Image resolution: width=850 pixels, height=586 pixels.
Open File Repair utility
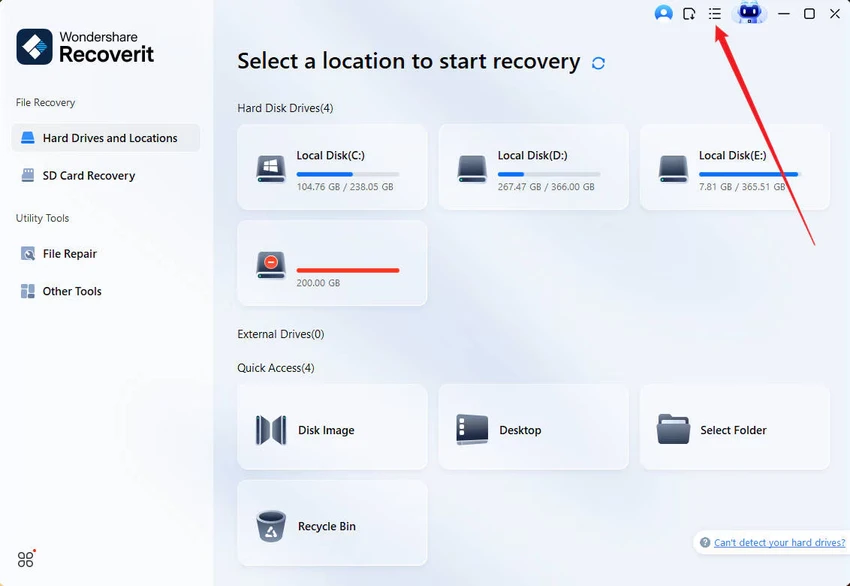click(x=106, y=253)
